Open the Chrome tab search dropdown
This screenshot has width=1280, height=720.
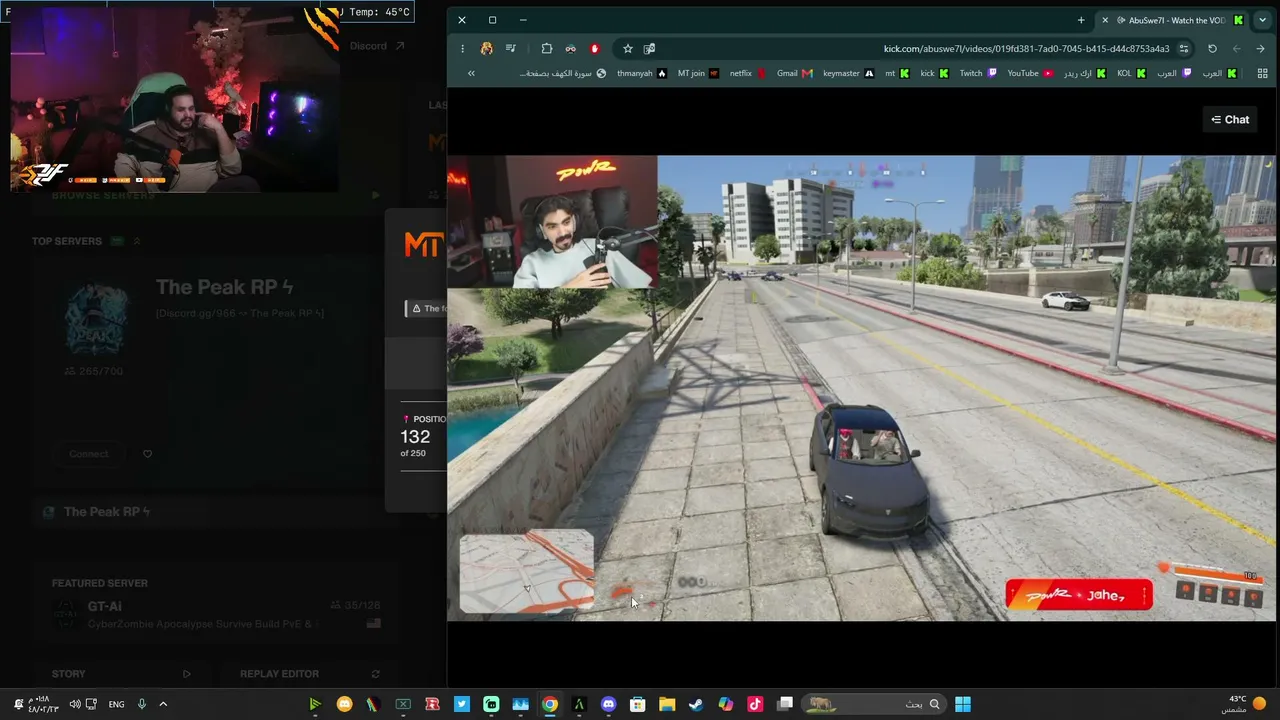[1262, 20]
